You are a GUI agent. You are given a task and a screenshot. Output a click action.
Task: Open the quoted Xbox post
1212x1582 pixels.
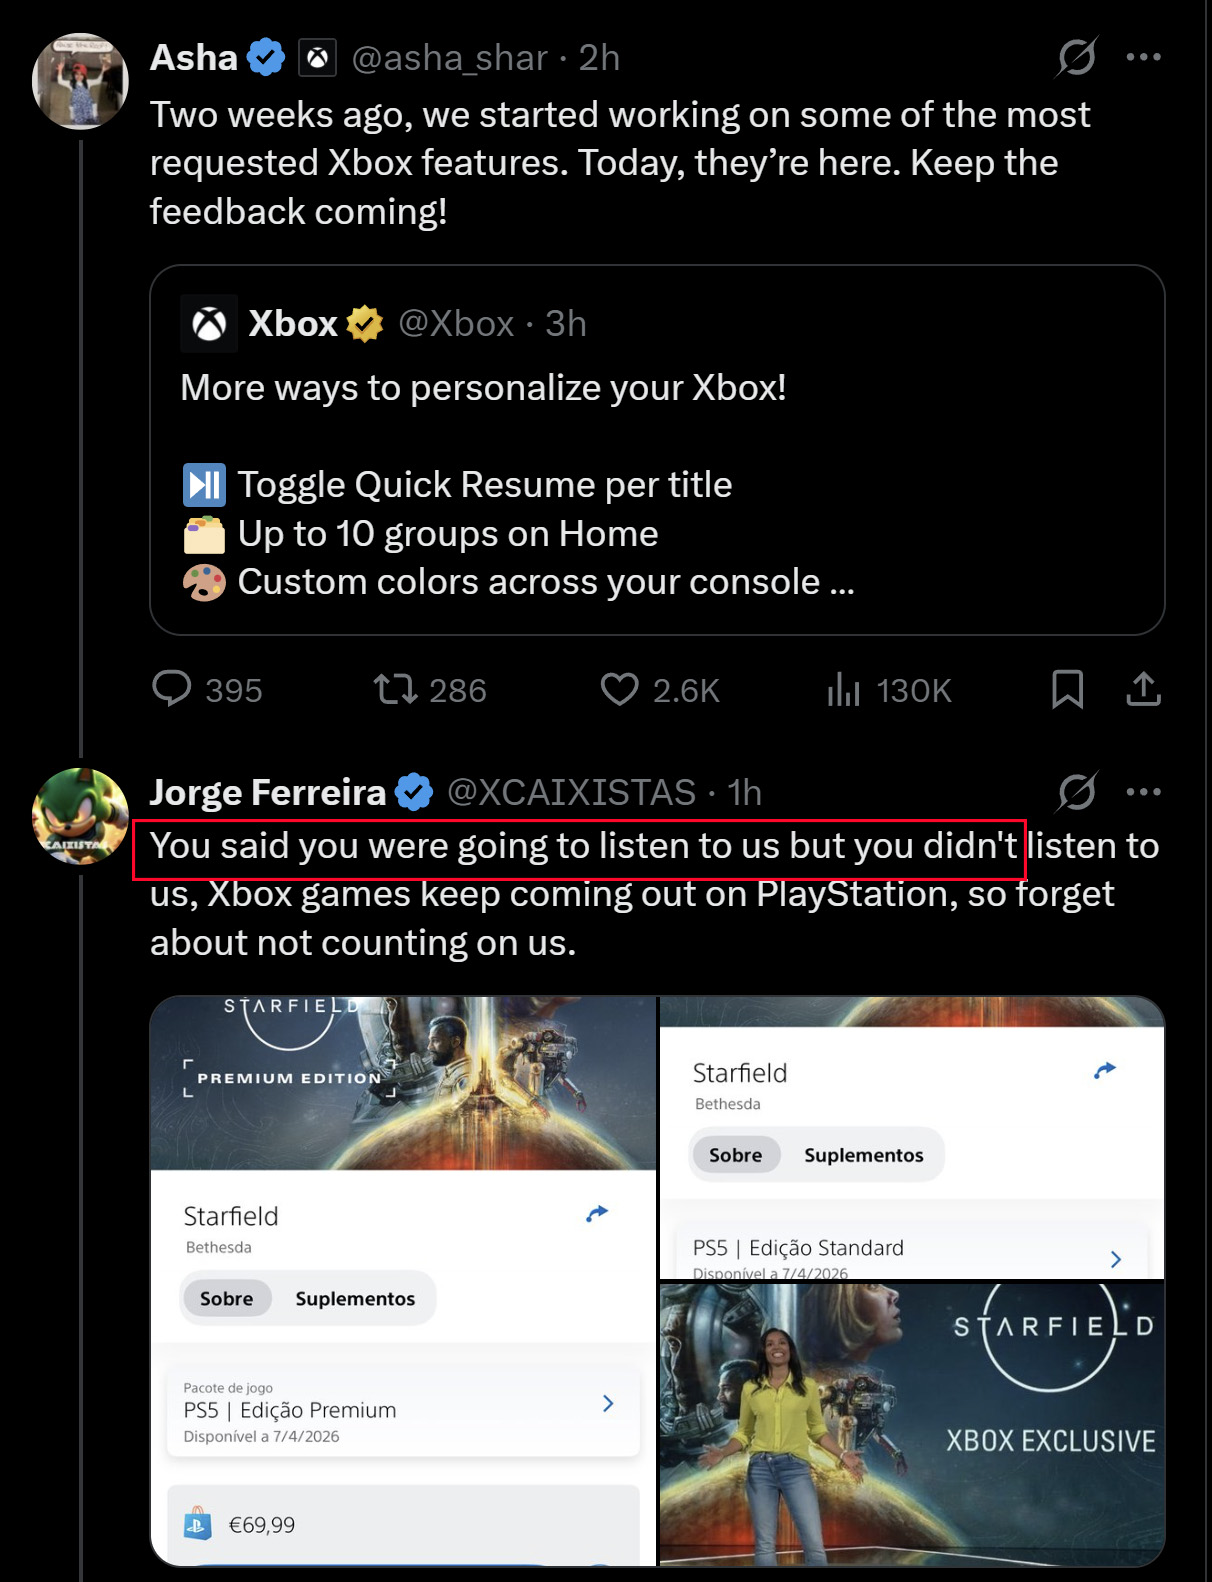coord(657,449)
